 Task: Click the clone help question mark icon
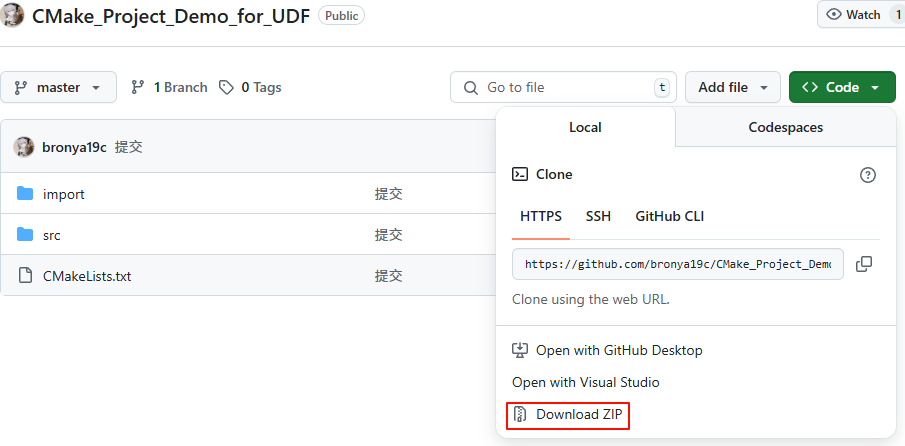(868, 175)
